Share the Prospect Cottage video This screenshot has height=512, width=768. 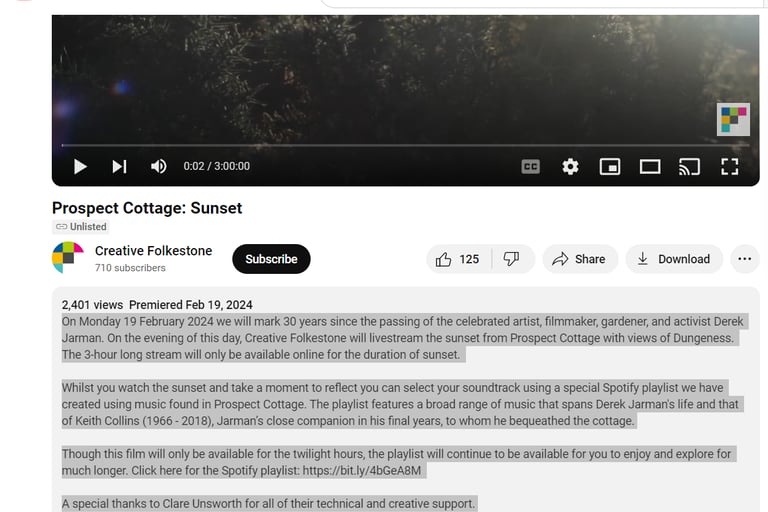pos(579,259)
